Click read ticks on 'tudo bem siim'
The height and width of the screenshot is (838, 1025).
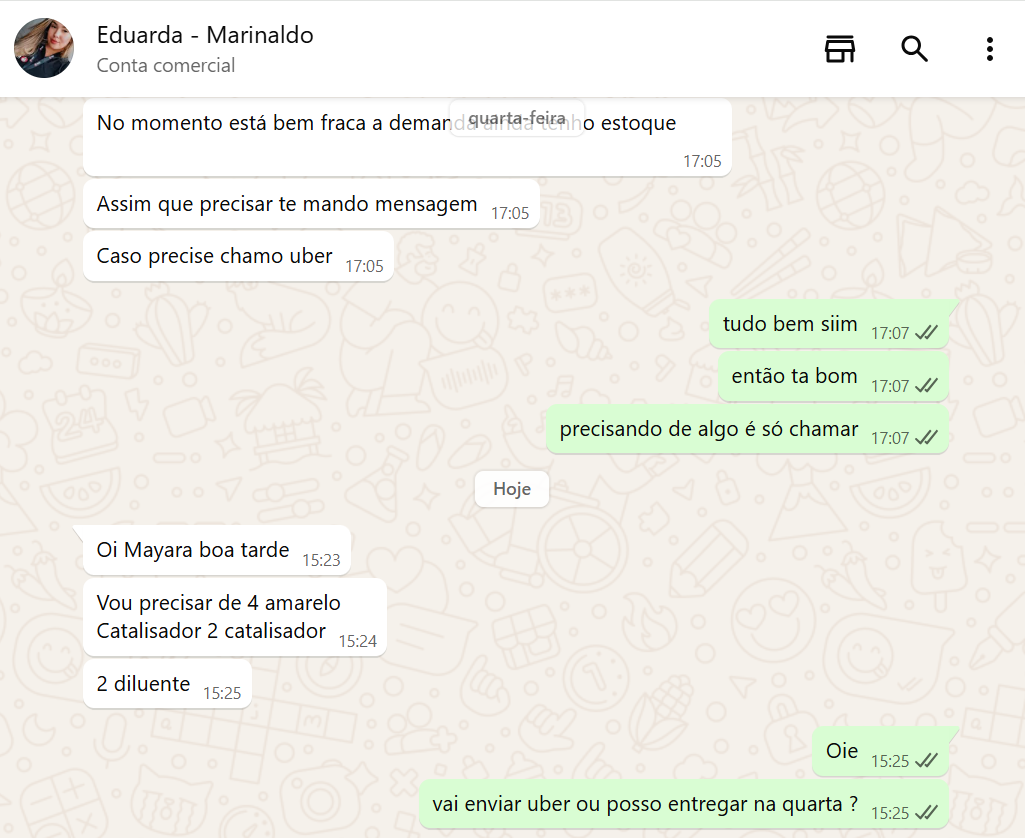926,333
